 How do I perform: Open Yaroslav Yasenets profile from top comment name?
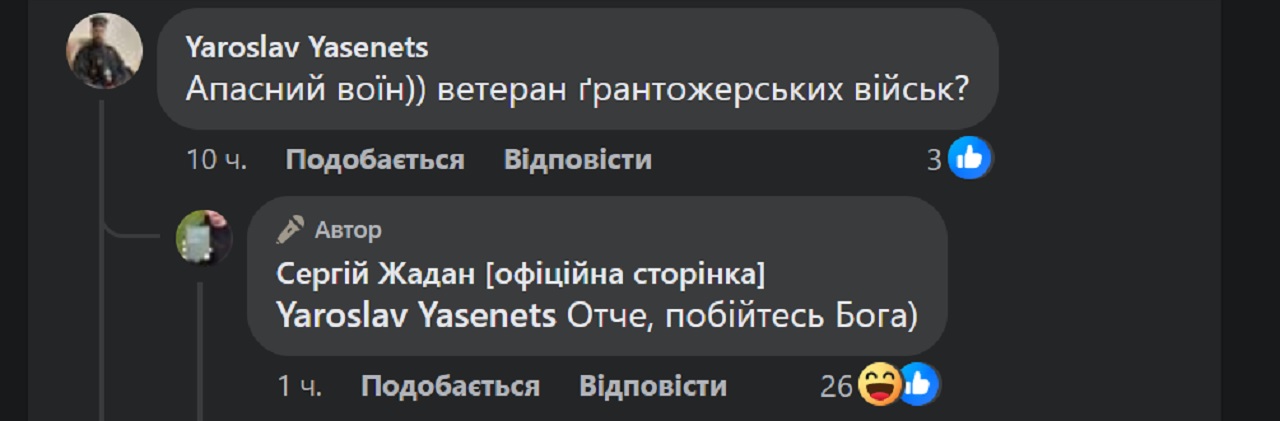tap(307, 47)
